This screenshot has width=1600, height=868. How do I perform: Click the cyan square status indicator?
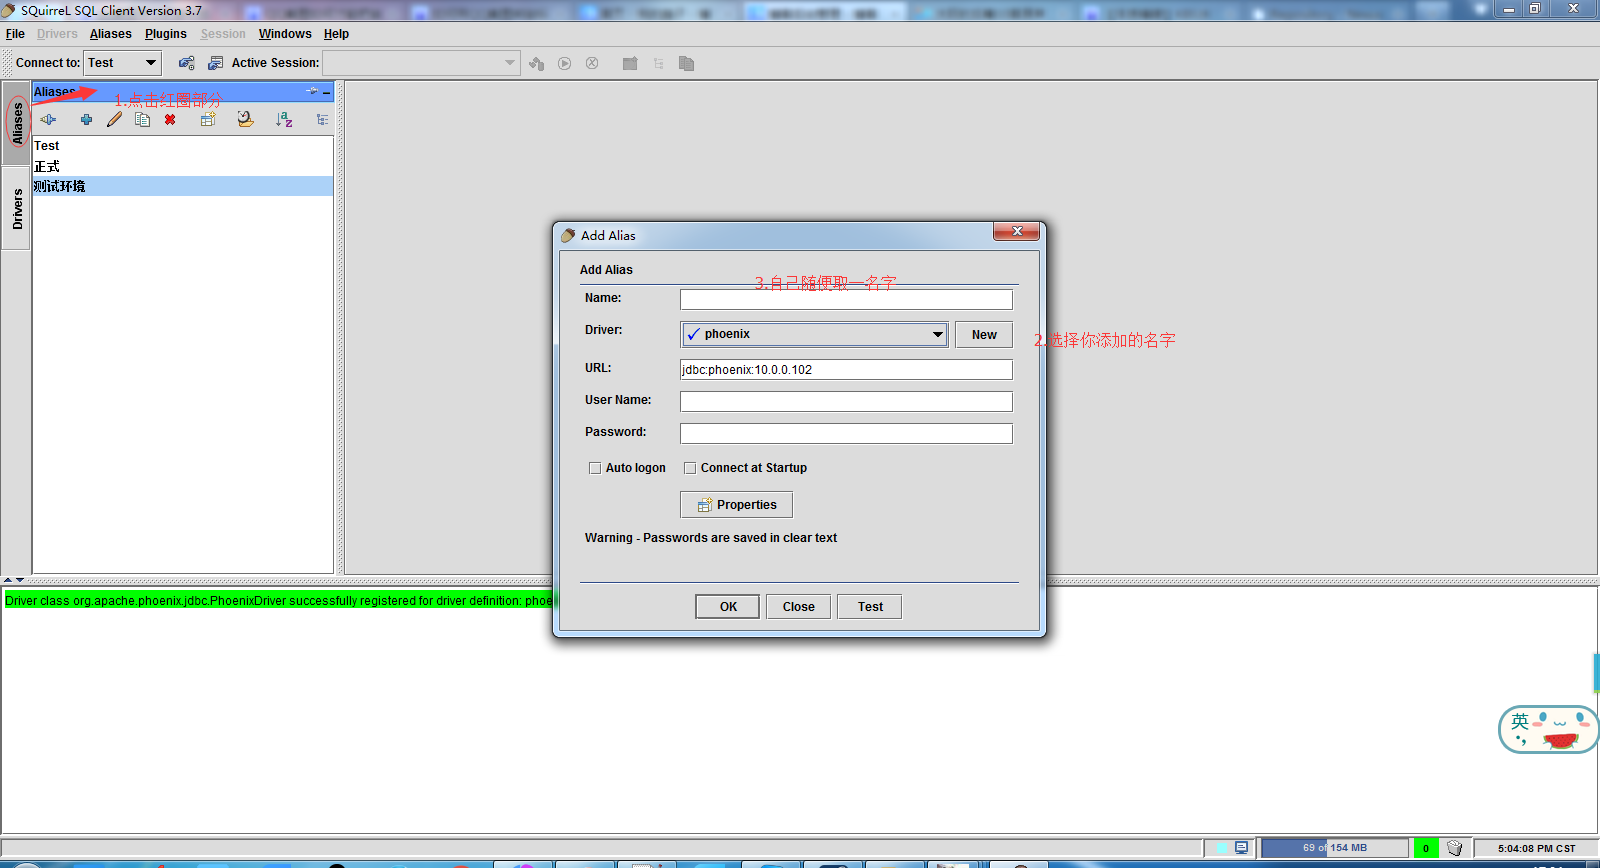click(1222, 848)
